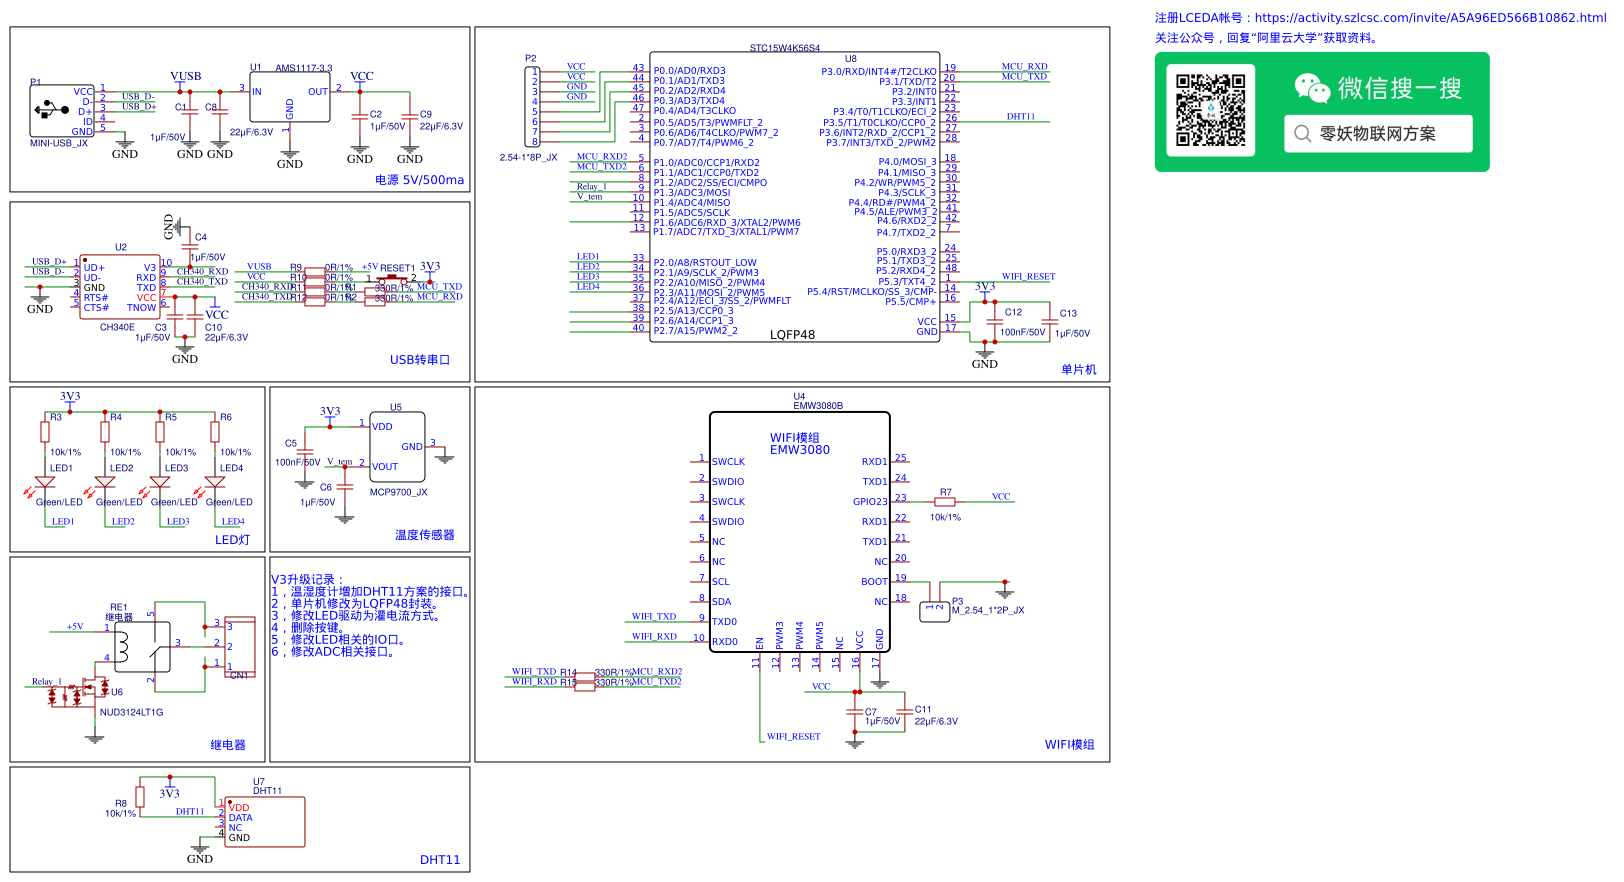Image resolution: width=1624 pixels, height=882 pixels.
Task: Select the STC15W4K56S4 LQFP48 MCU symbol
Action: pos(795,198)
